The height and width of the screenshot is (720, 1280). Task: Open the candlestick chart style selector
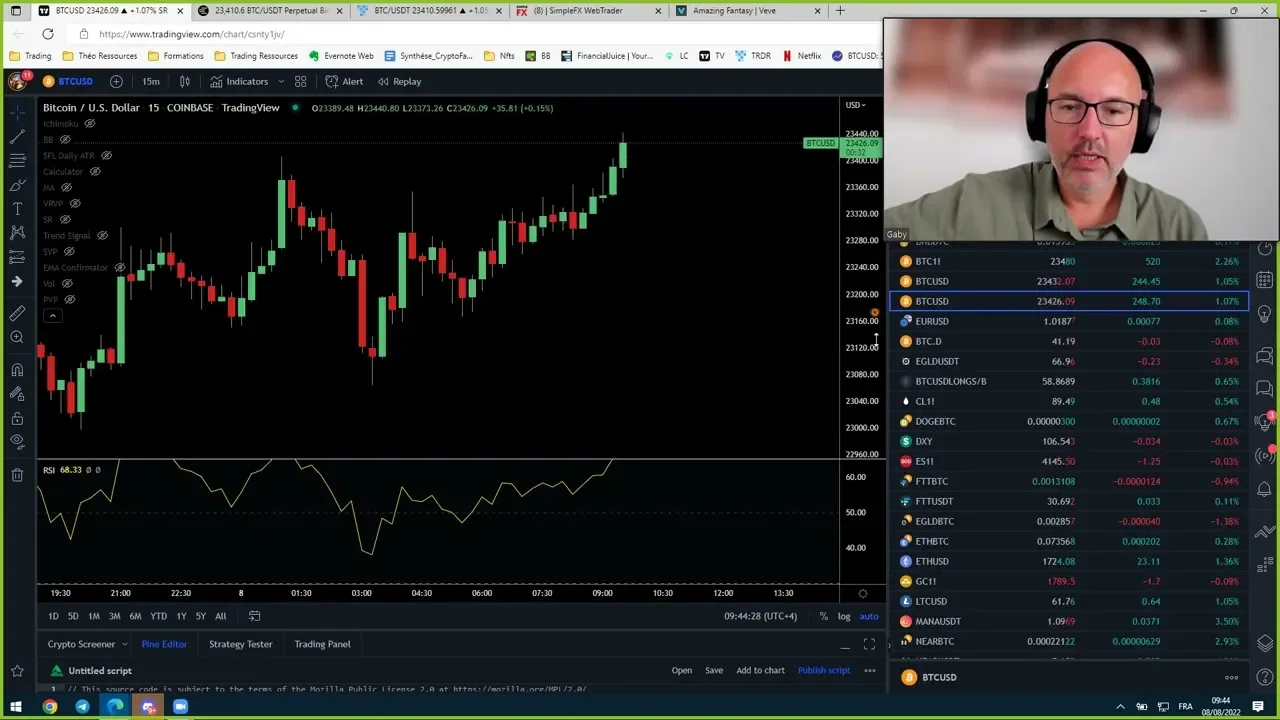tap(184, 81)
